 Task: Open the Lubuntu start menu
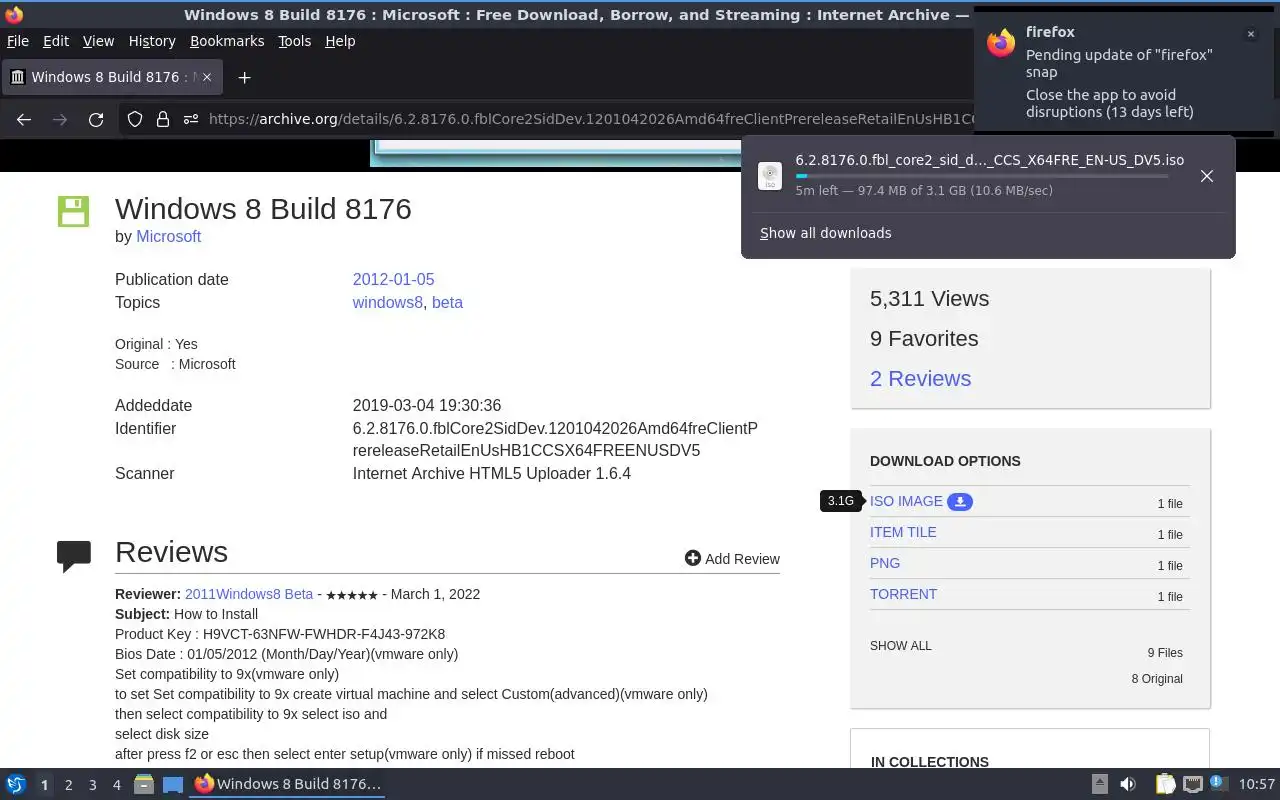click(16, 784)
